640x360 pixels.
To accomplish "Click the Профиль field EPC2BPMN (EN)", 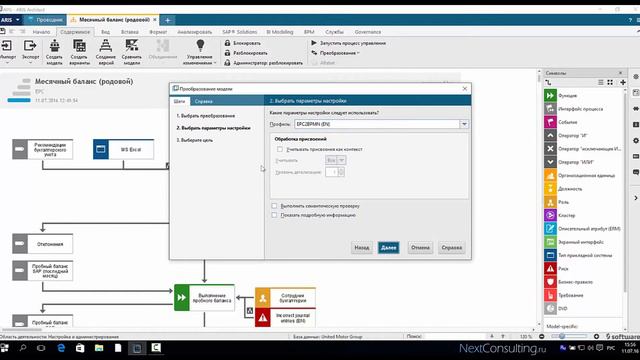I will 377,124.
